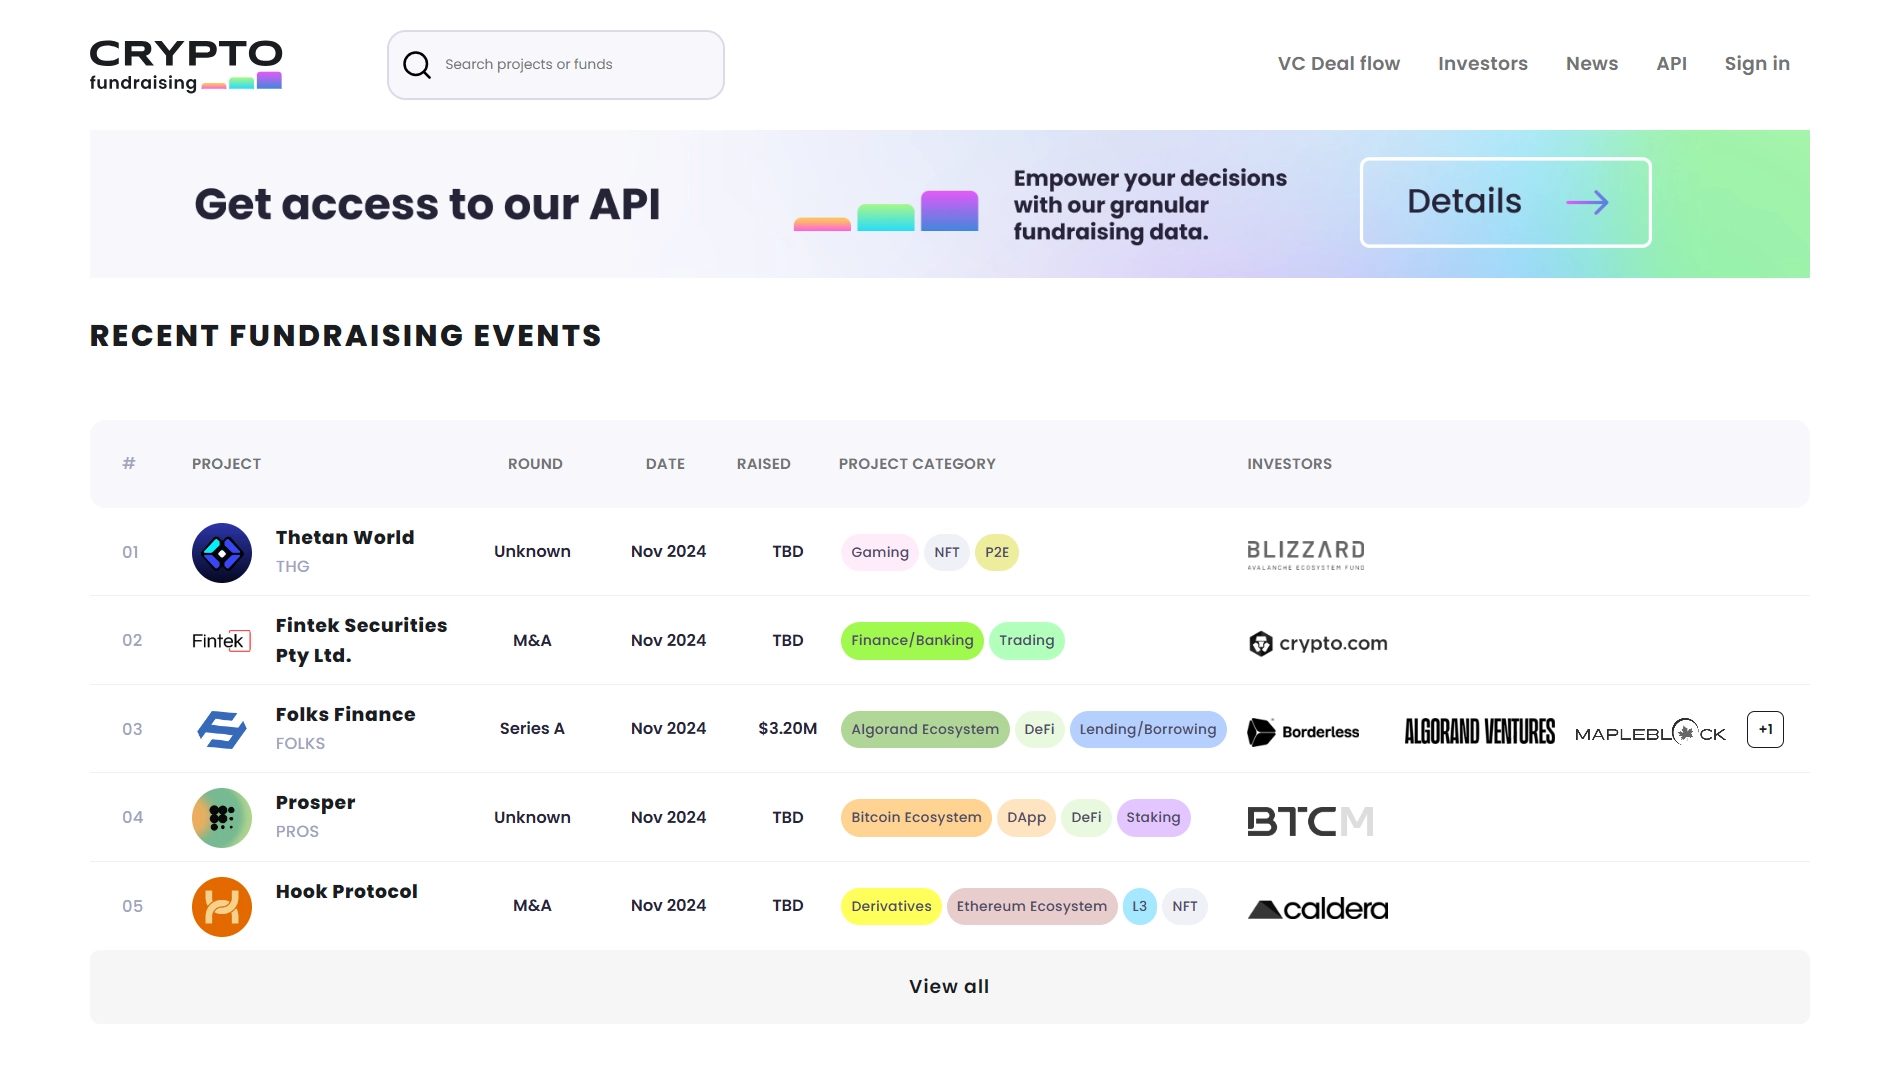Click the search magnifier icon

(417, 65)
